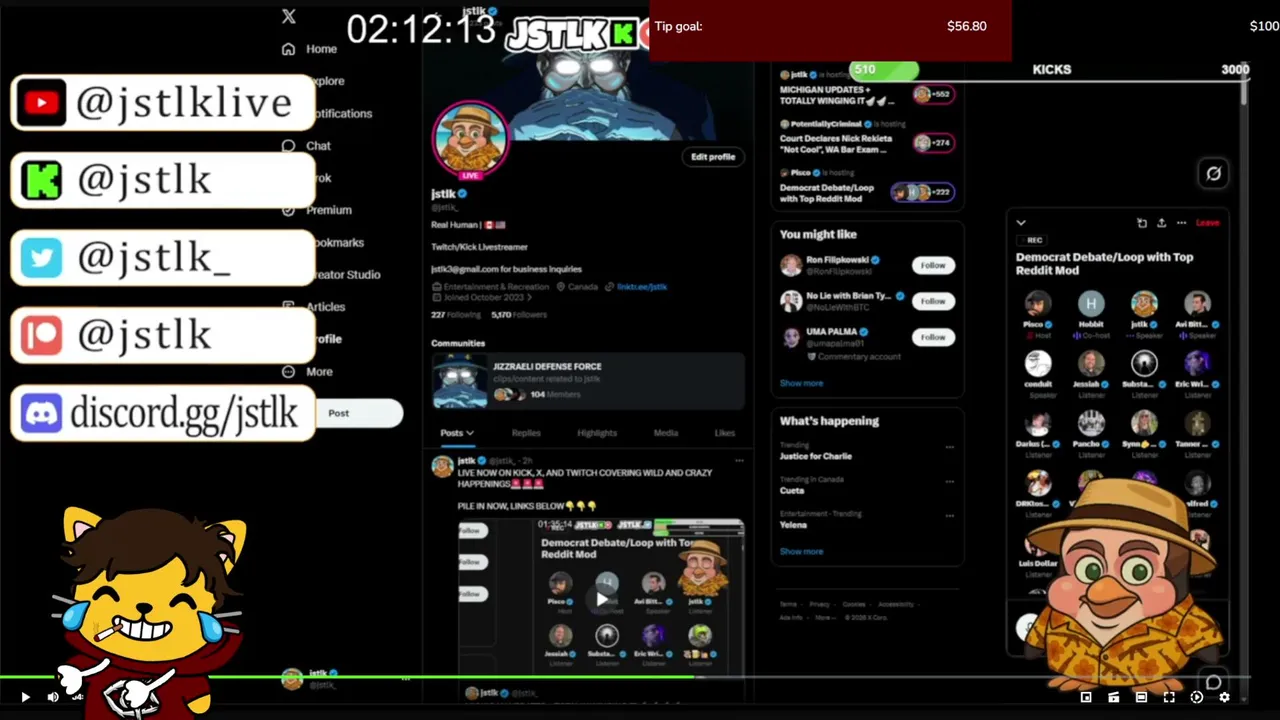
Task: Open the MICHIGAN UPDATES space listing
Action: click(x=867, y=90)
